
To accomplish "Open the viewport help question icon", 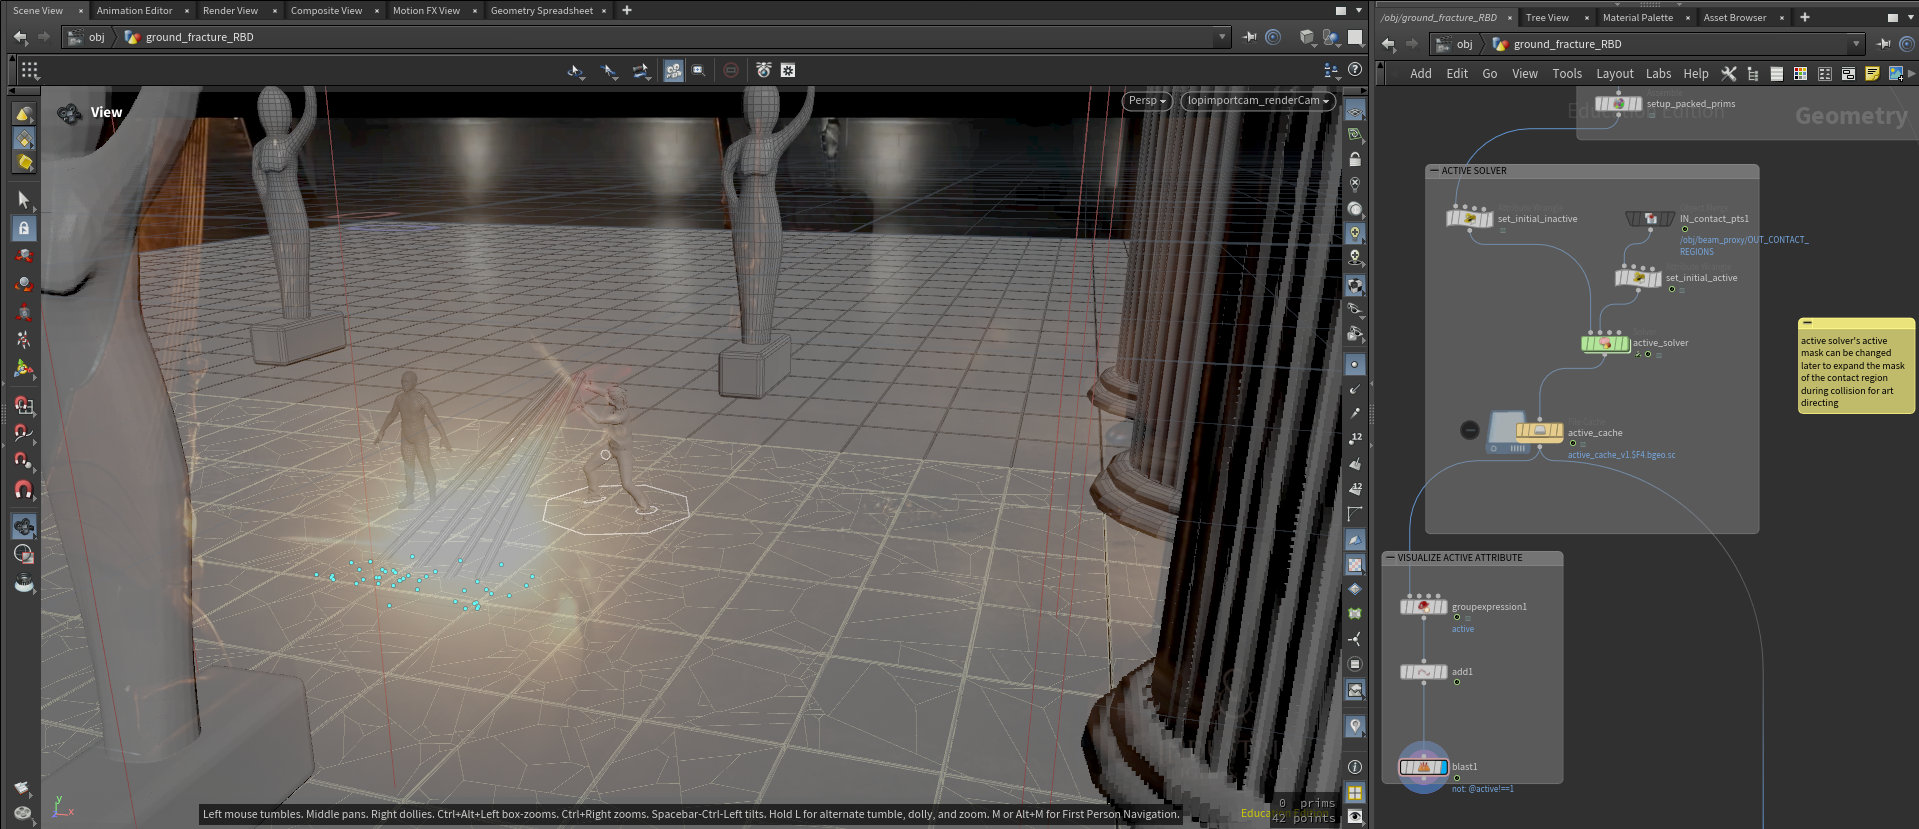I will 1355,70.
